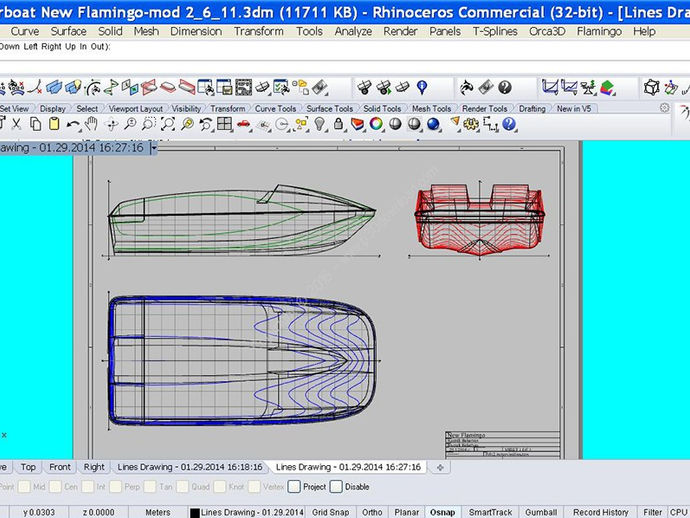Click the red car Named Views icon
The width and height of the screenshot is (690, 518).
(x=243, y=125)
